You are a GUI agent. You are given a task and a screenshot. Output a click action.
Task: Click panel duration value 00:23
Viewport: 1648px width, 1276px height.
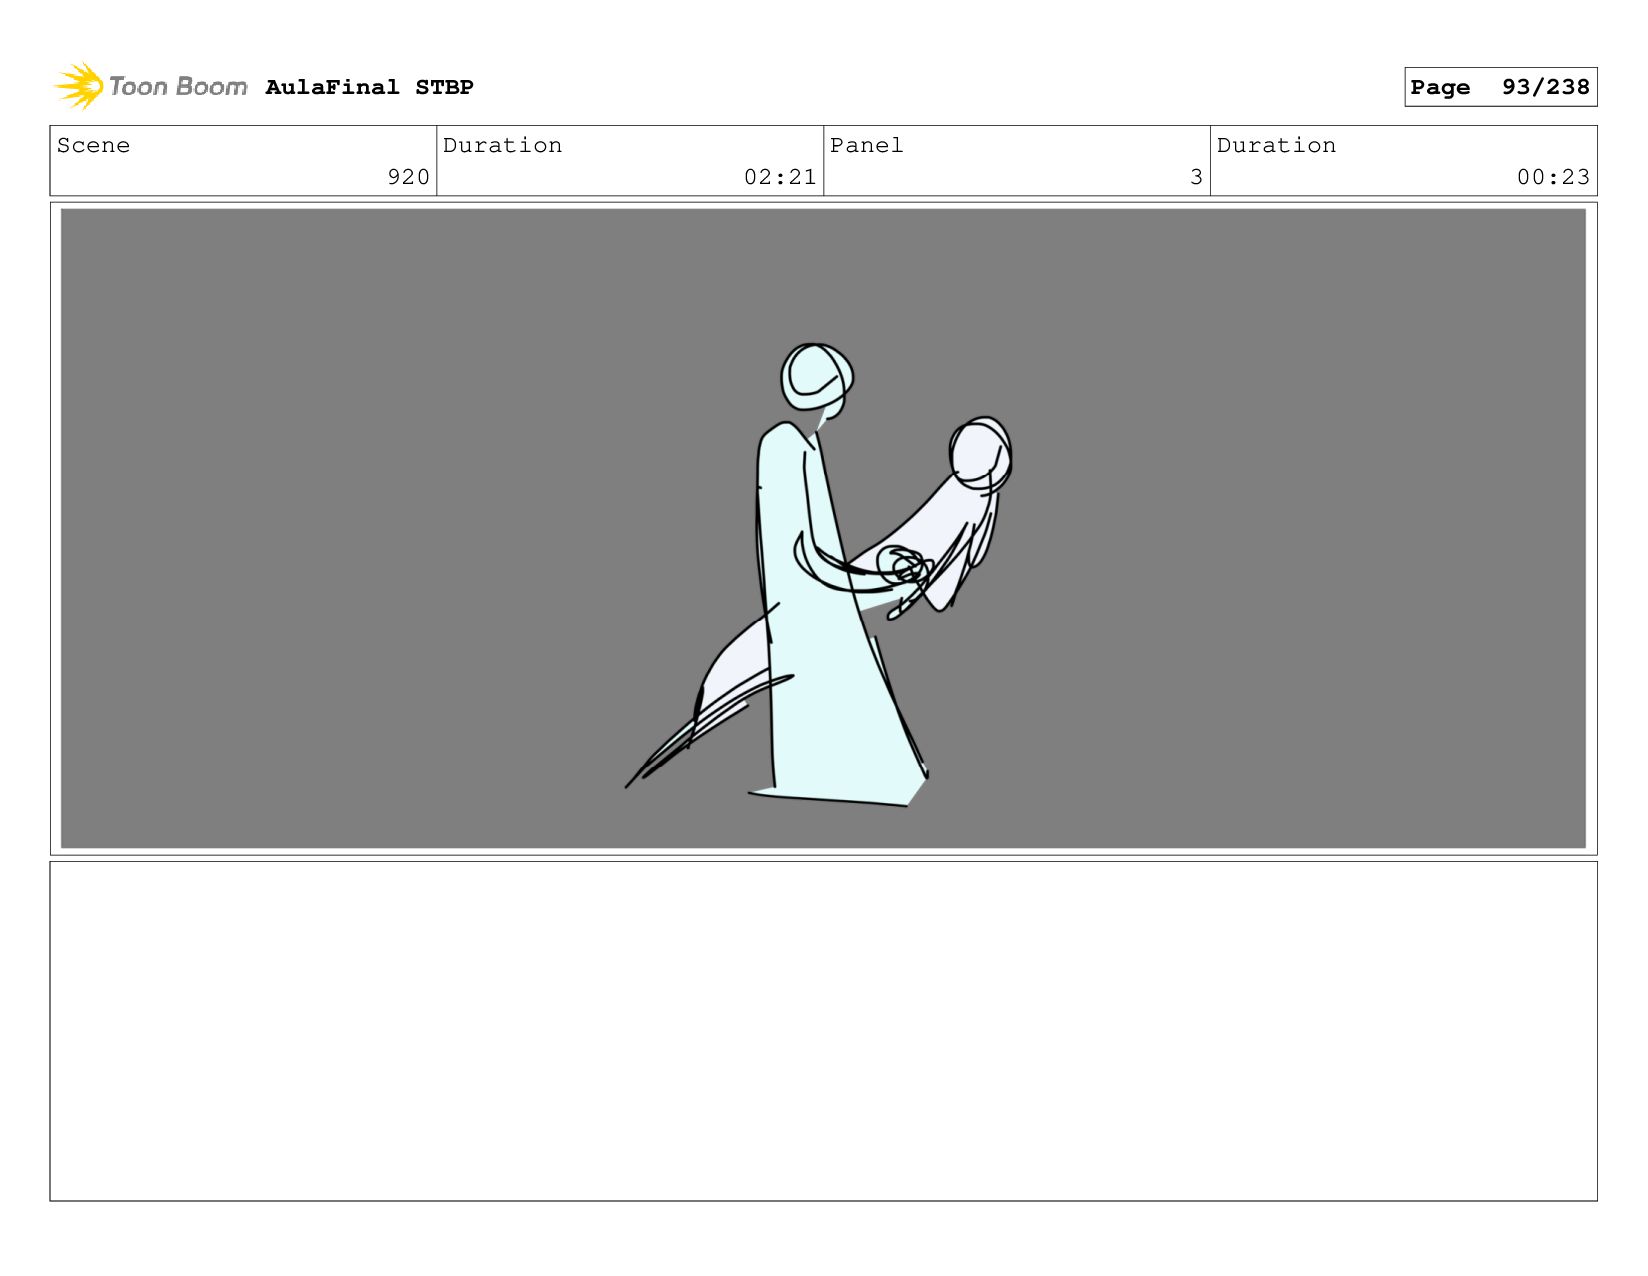pos(1553,177)
